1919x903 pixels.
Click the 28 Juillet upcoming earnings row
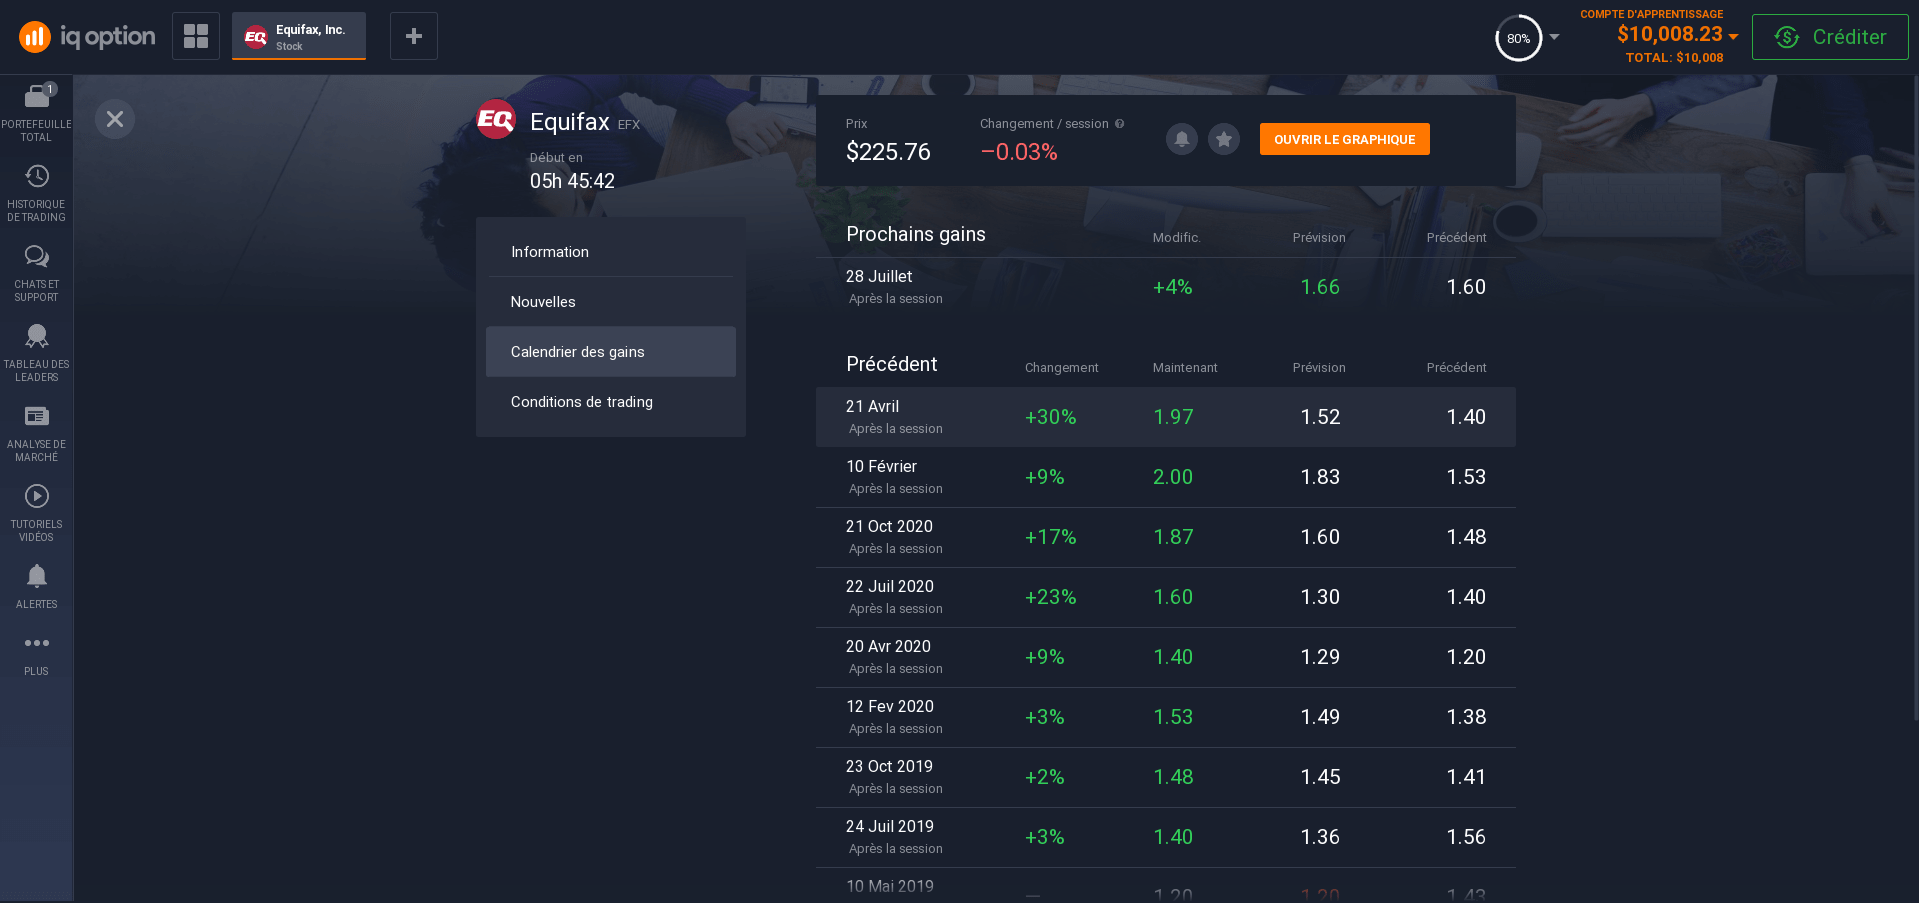1166,287
